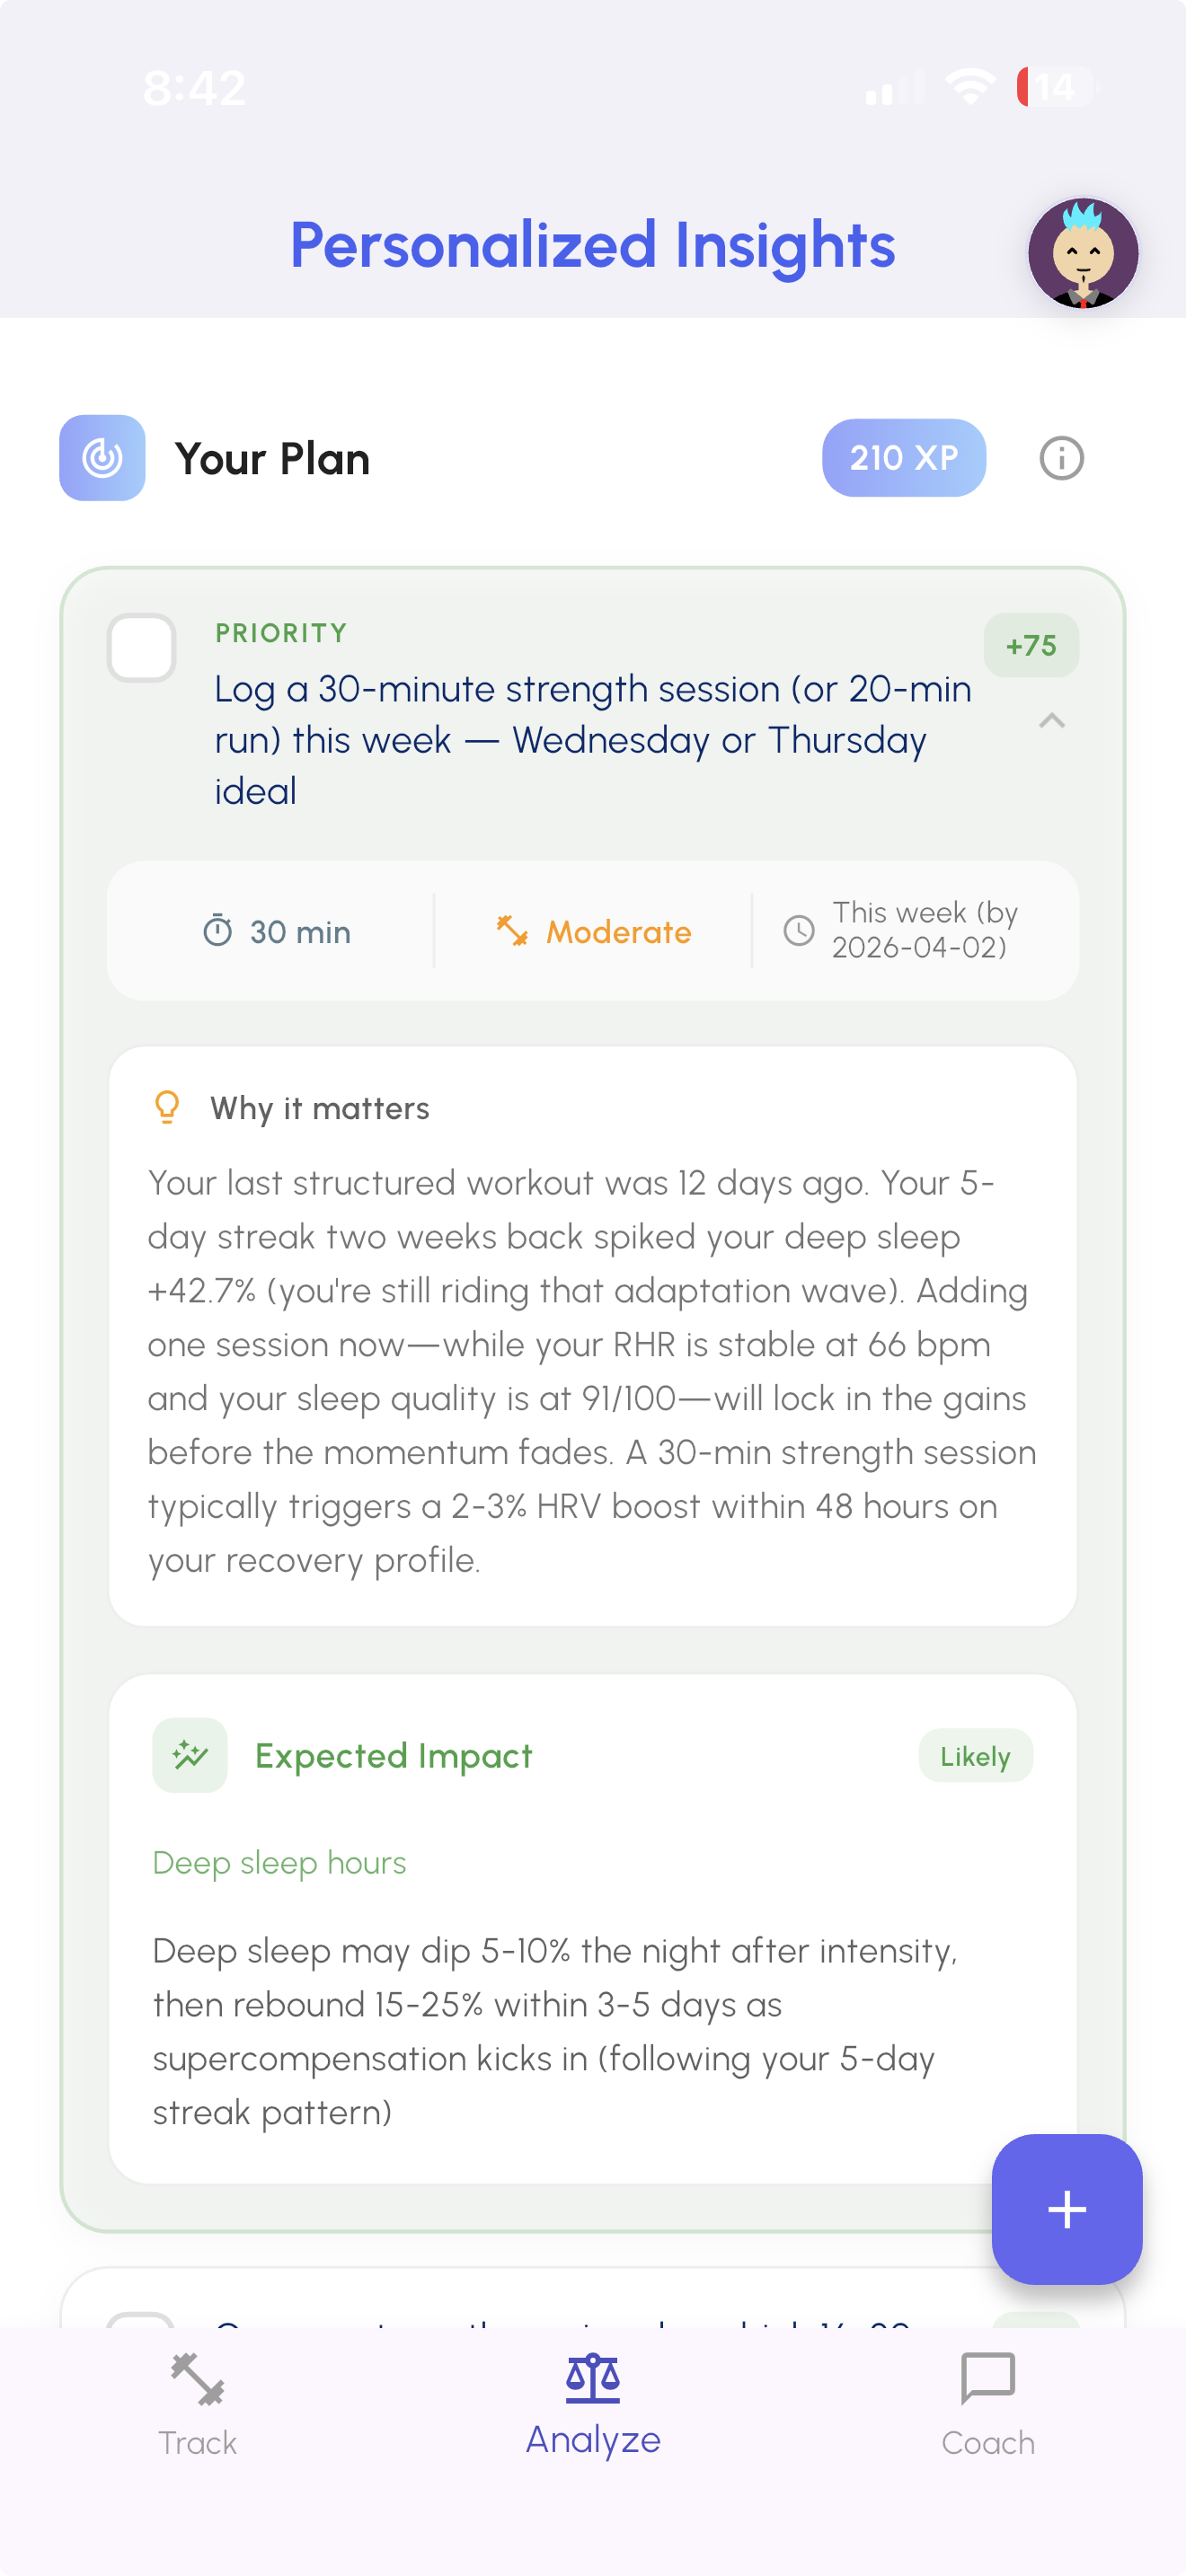Click the Your Plan target icon
The image size is (1186, 2576).
click(101, 458)
